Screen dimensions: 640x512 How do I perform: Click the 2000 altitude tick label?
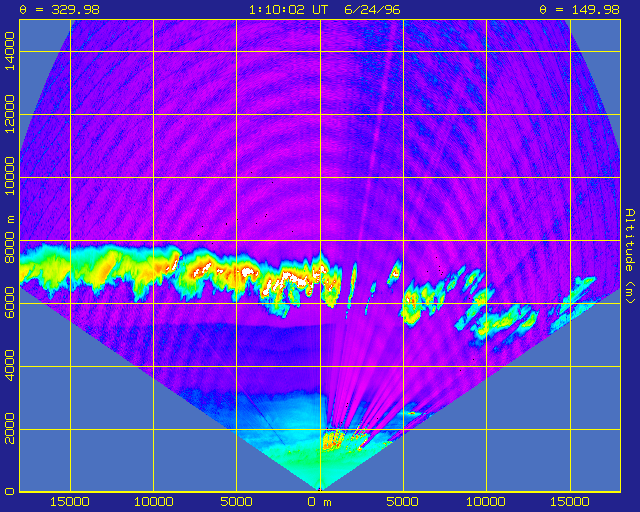tap(9, 428)
